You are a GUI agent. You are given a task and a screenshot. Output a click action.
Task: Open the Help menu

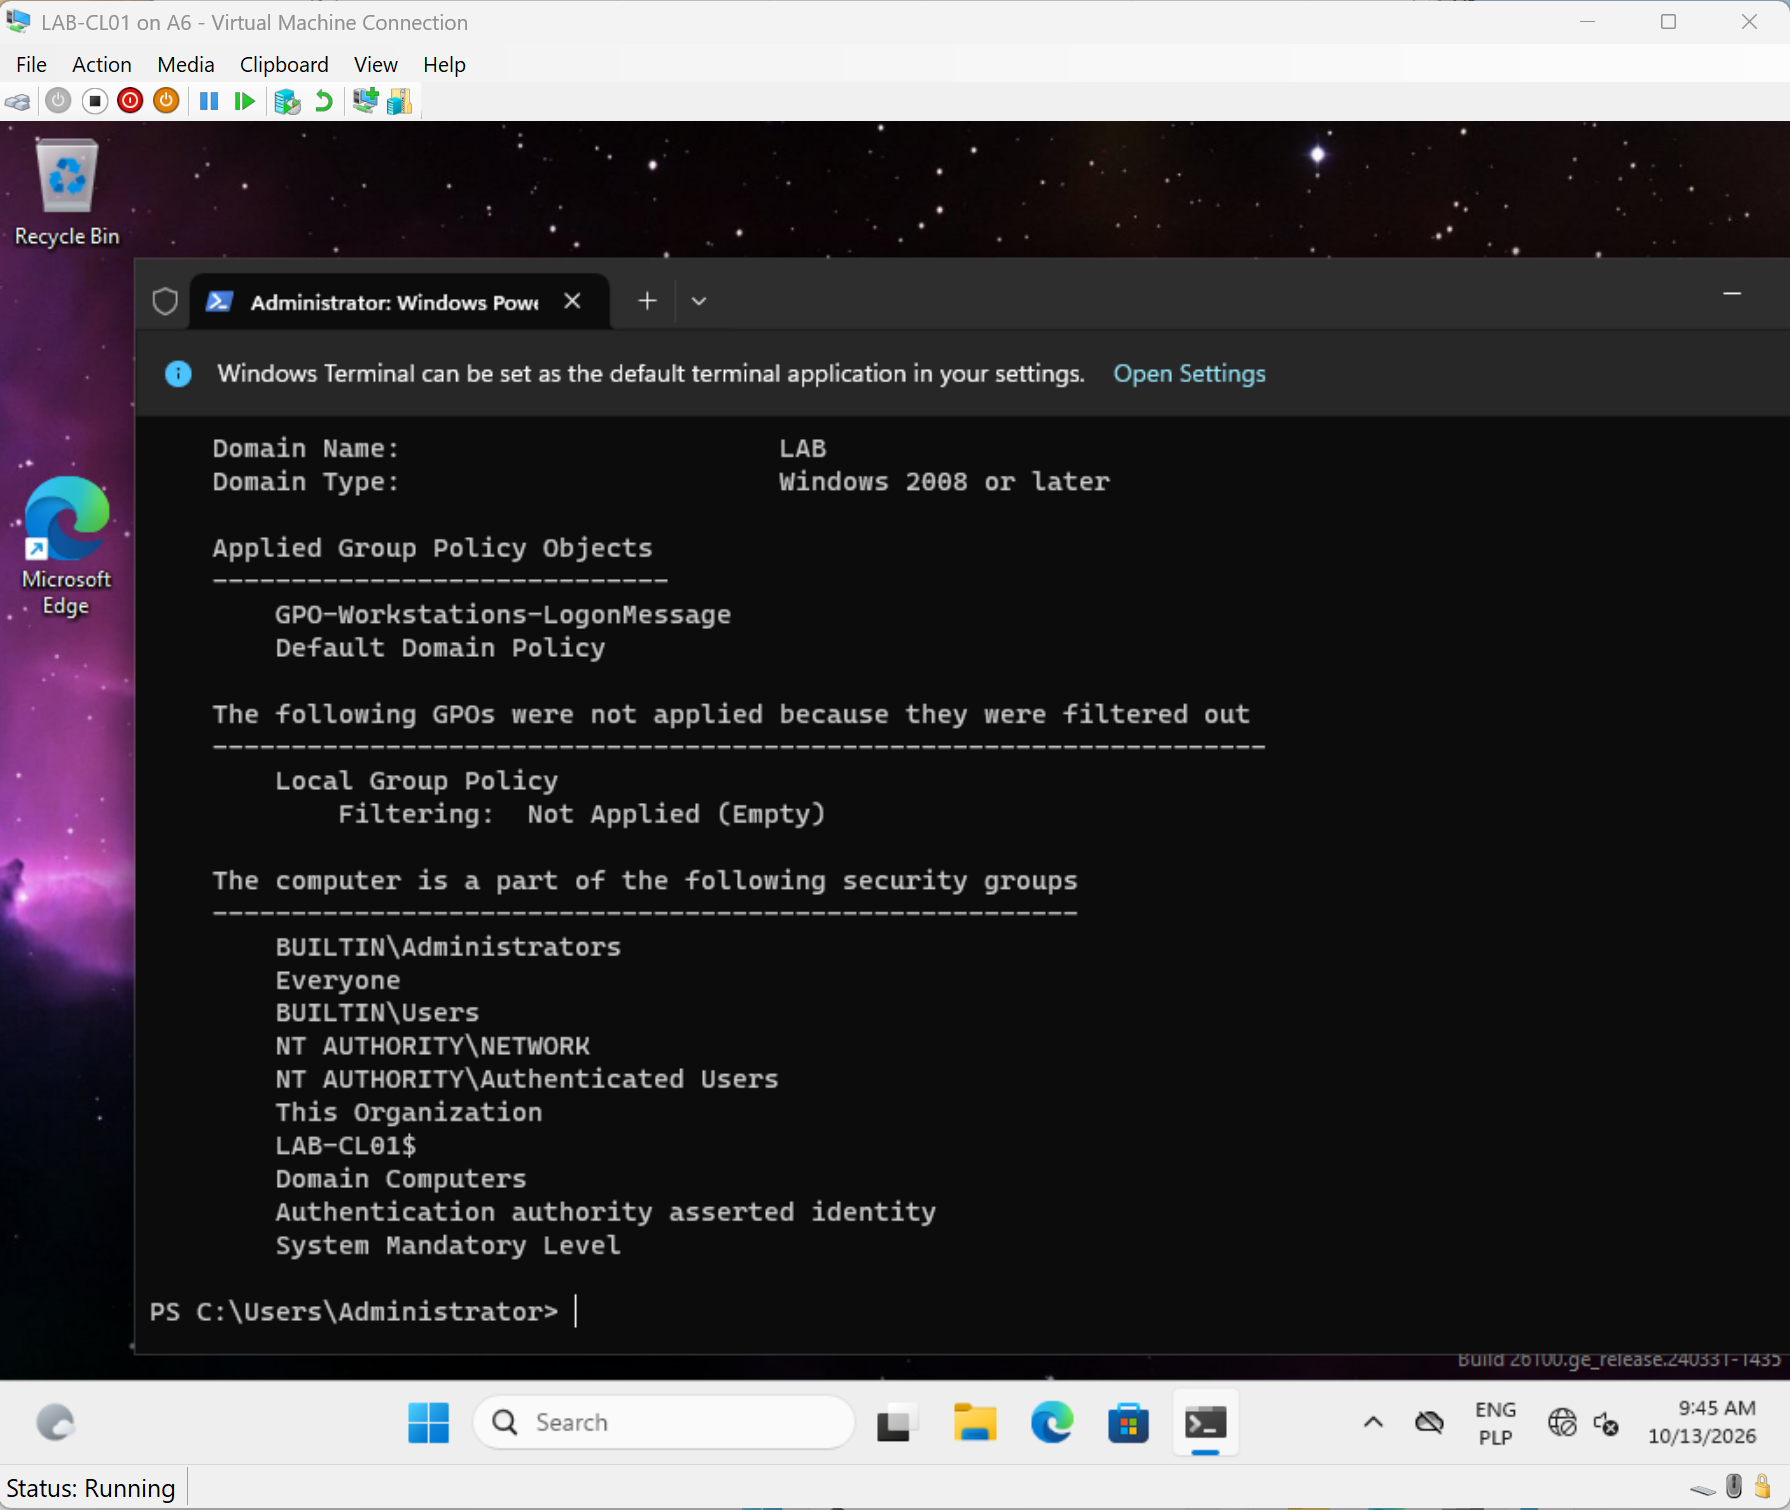click(444, 64)
